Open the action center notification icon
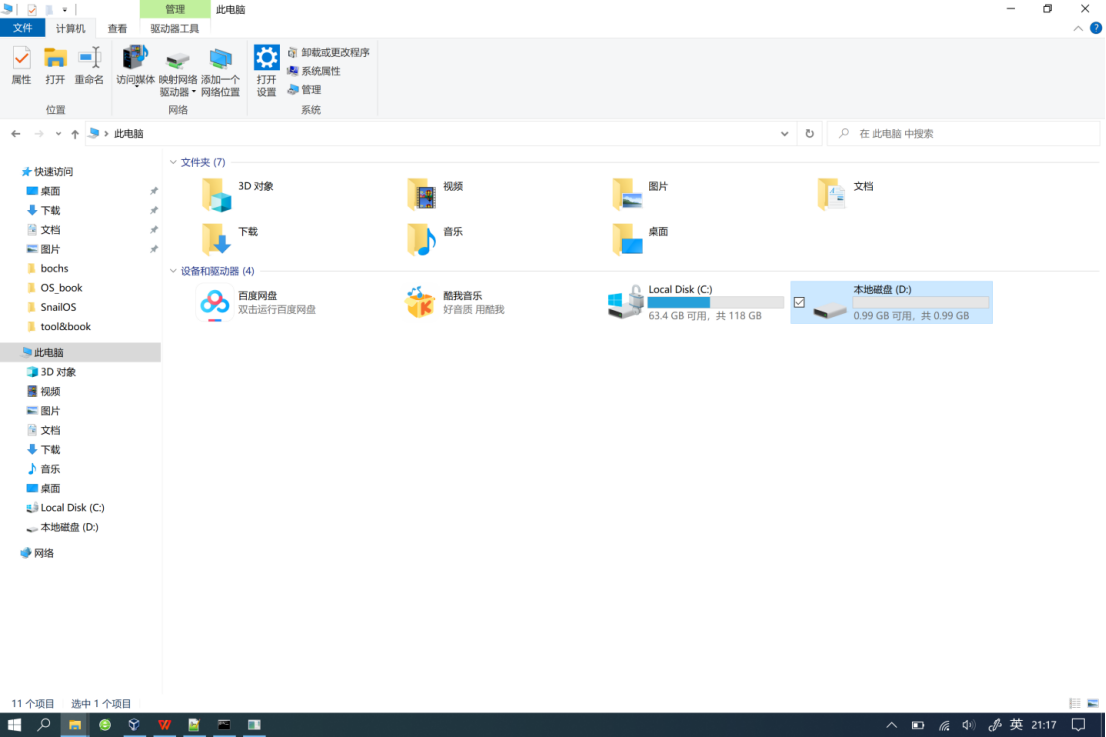The width and height of the screenshot is (1106, 737). tap(1078, 724)
